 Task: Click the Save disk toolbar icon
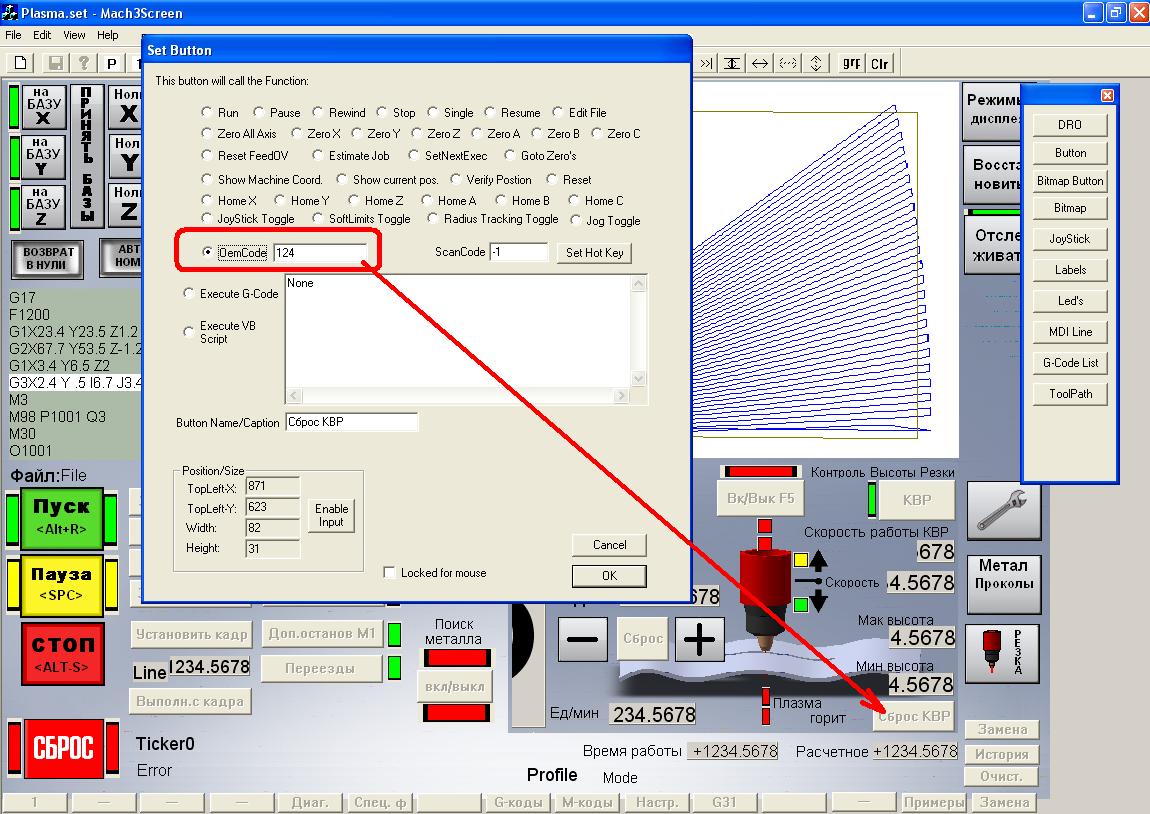point(55,63)
